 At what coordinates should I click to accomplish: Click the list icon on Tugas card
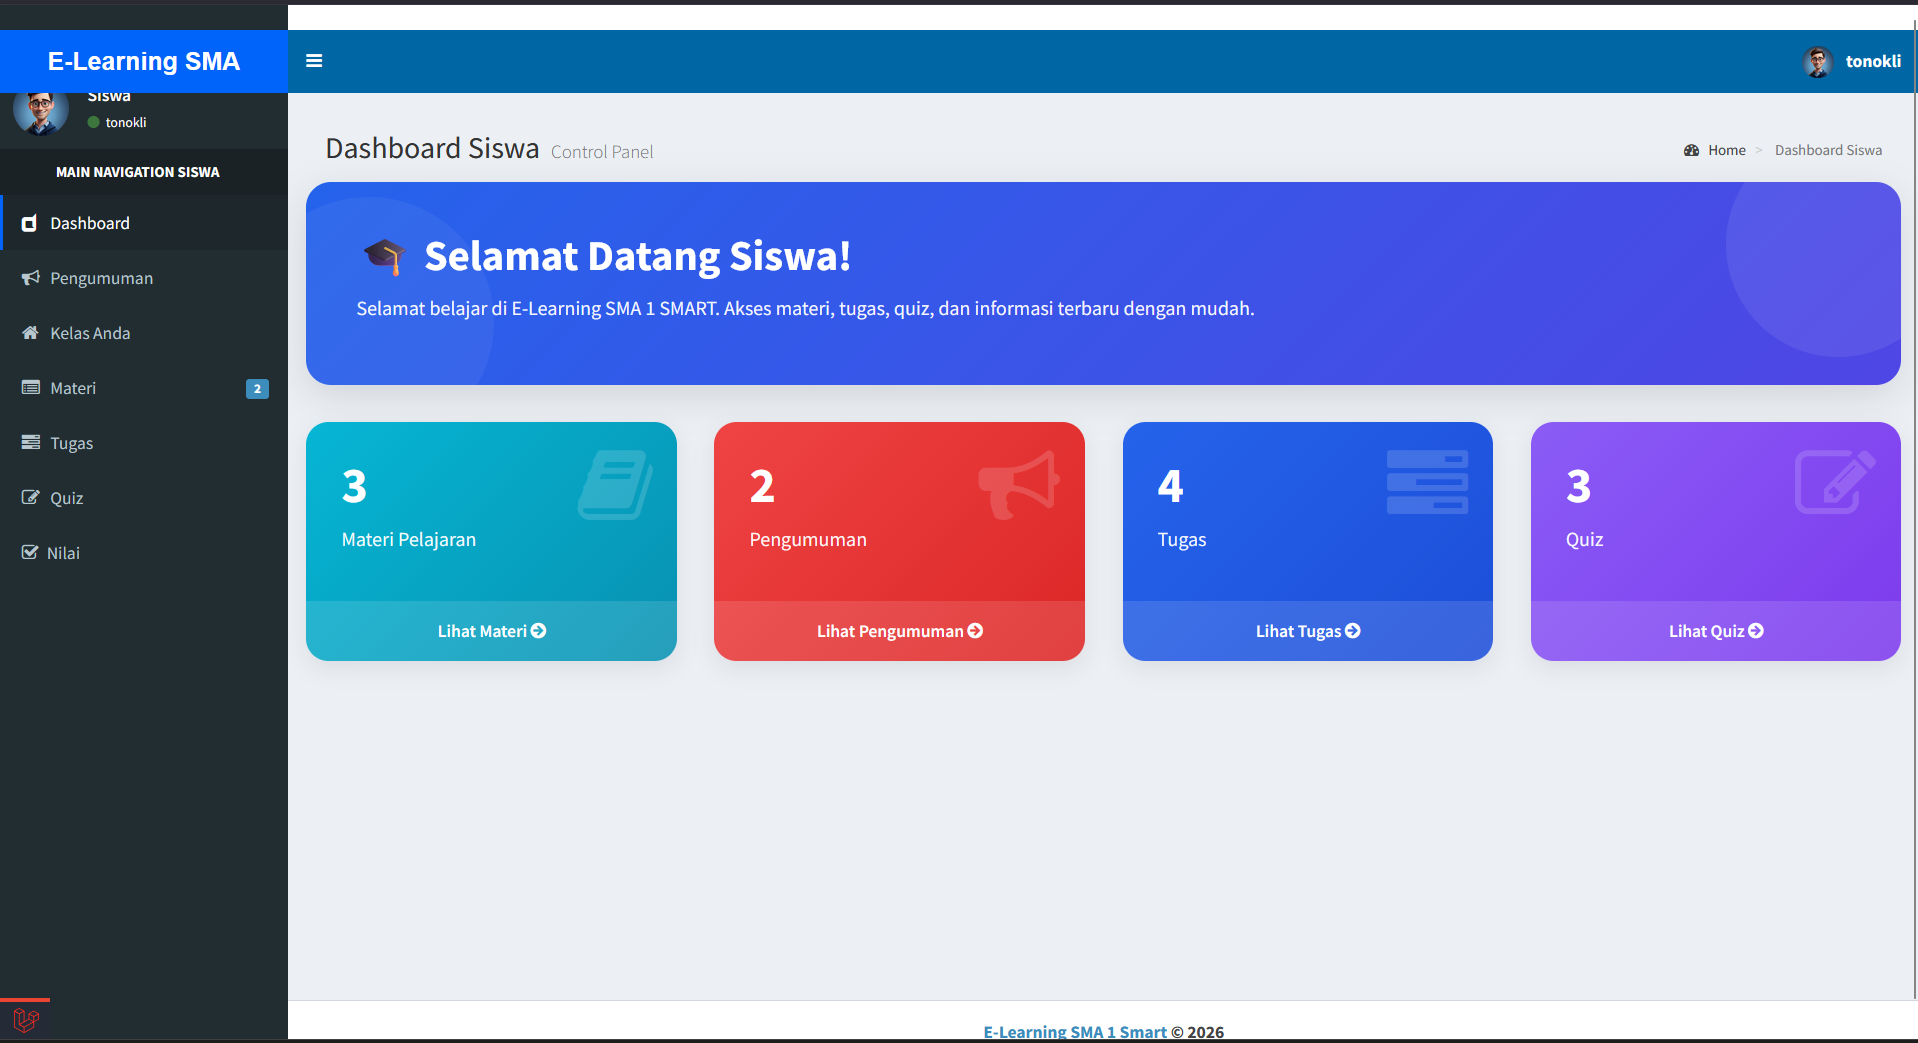(x=1427, y=483)
